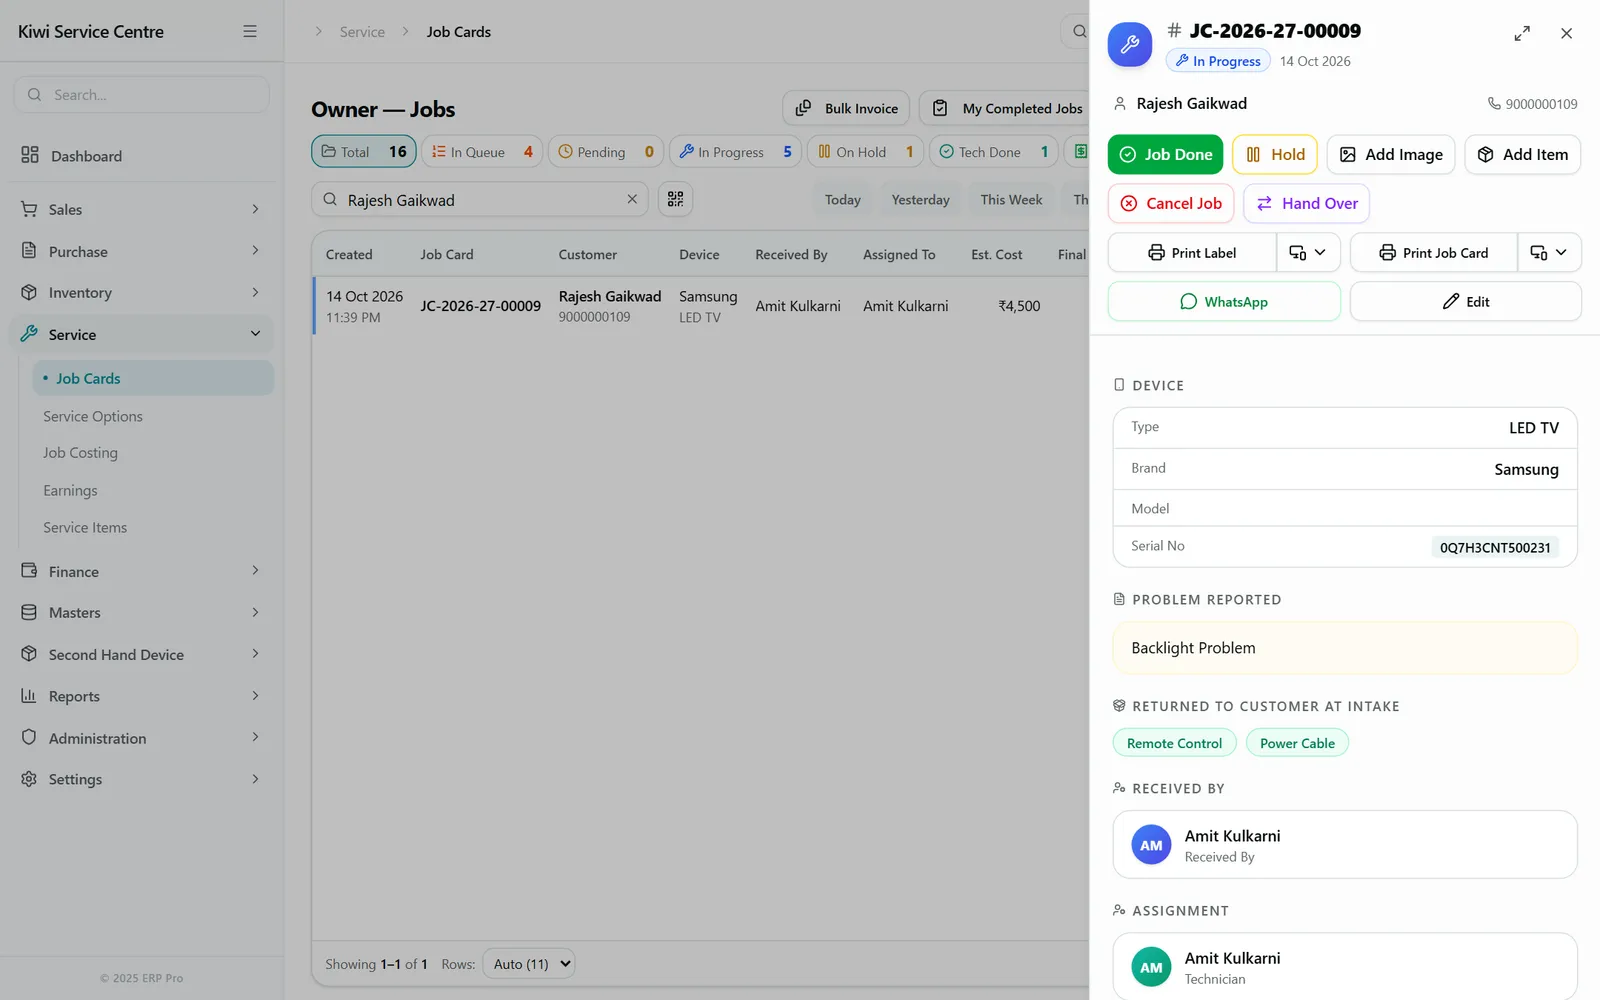Click the Bulk Invoice button
Image resolution: width=1600 pixels, height=1000 pixels.
click(x=846, y=108)
